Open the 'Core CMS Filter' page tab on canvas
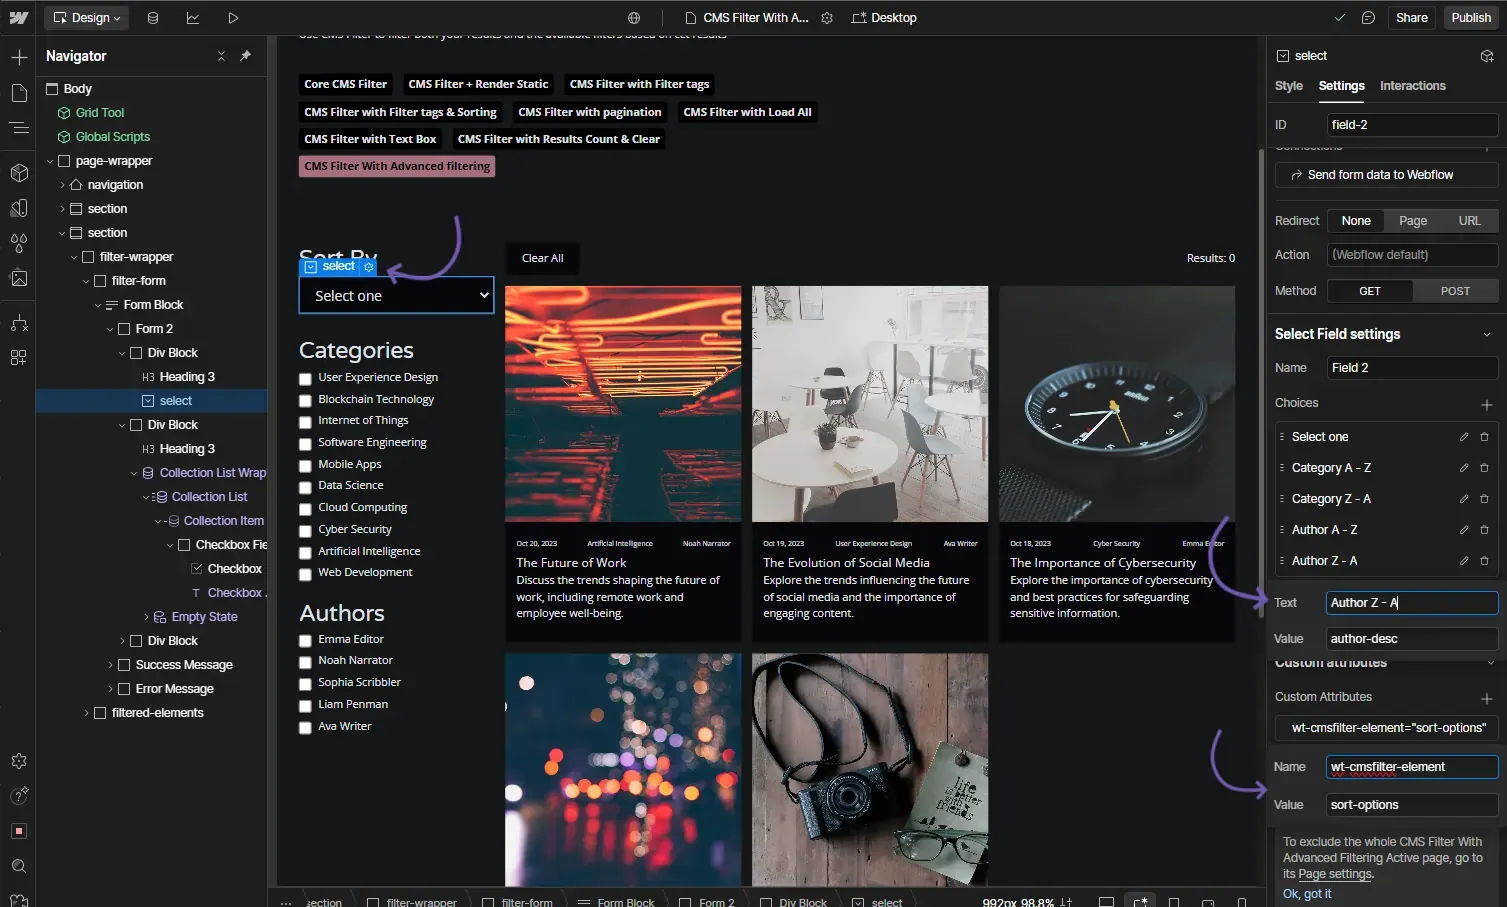 346,84
